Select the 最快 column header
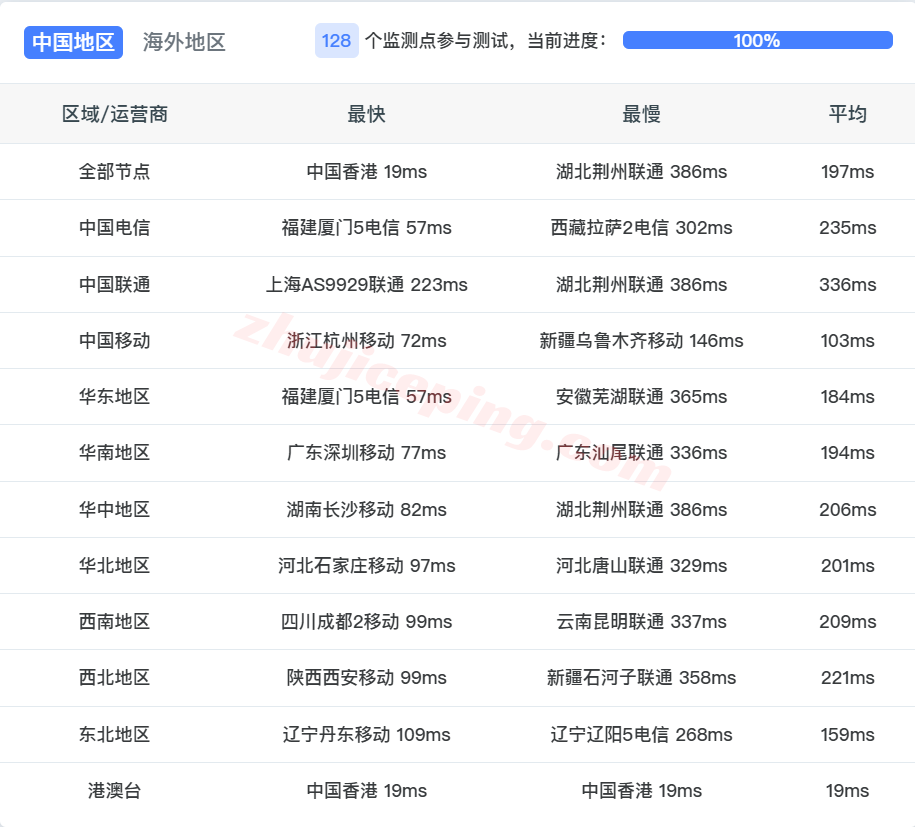915x827 pixels. tap(366, 114)
